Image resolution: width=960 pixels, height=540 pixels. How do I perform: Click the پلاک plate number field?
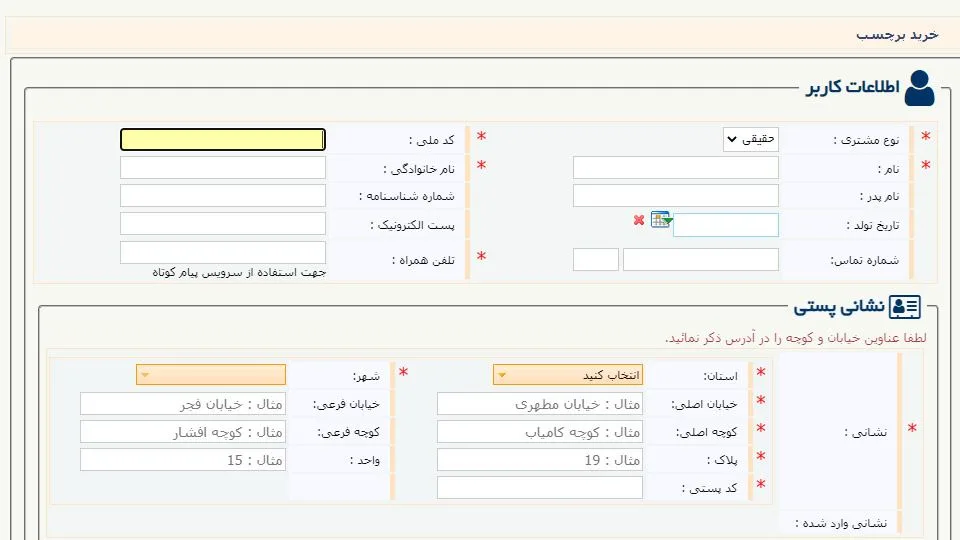540,460
